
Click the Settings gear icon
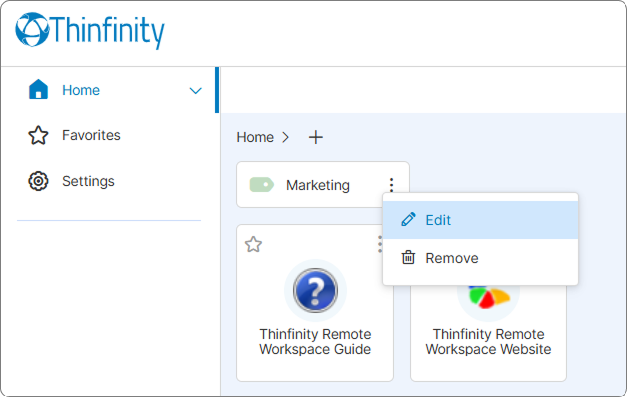[38, 181]
